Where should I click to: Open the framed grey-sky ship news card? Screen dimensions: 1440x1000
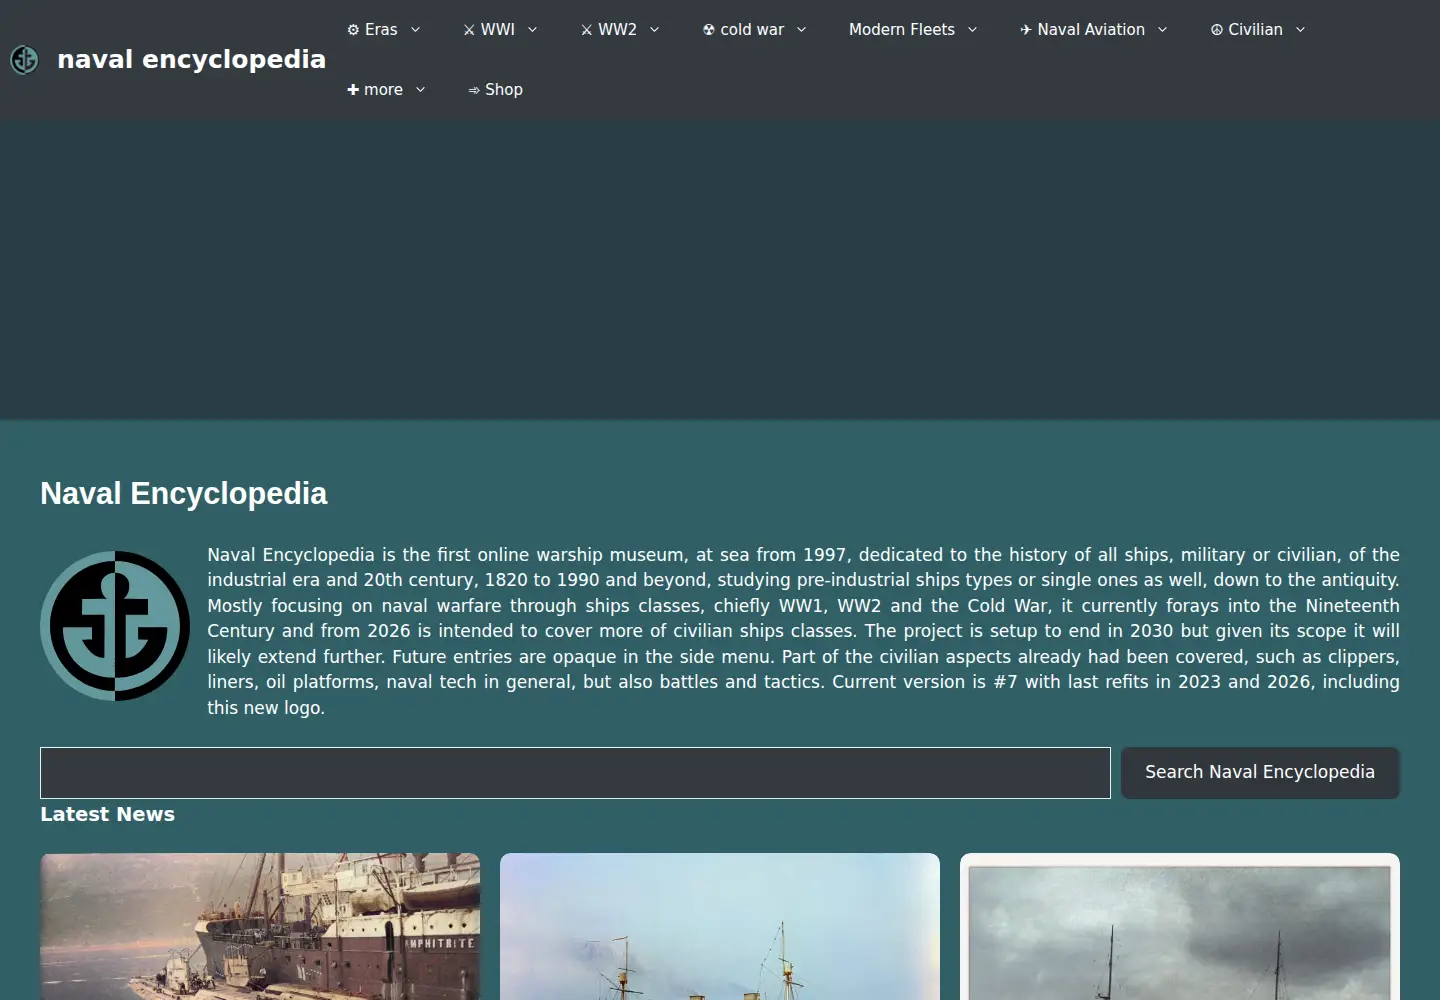point(1180,926)
